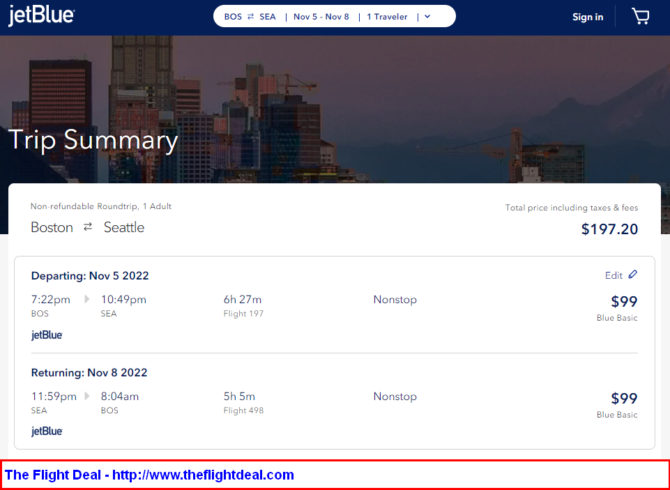Click the jetBlue logo in header
670x490 pixels.
pos(41,16)
